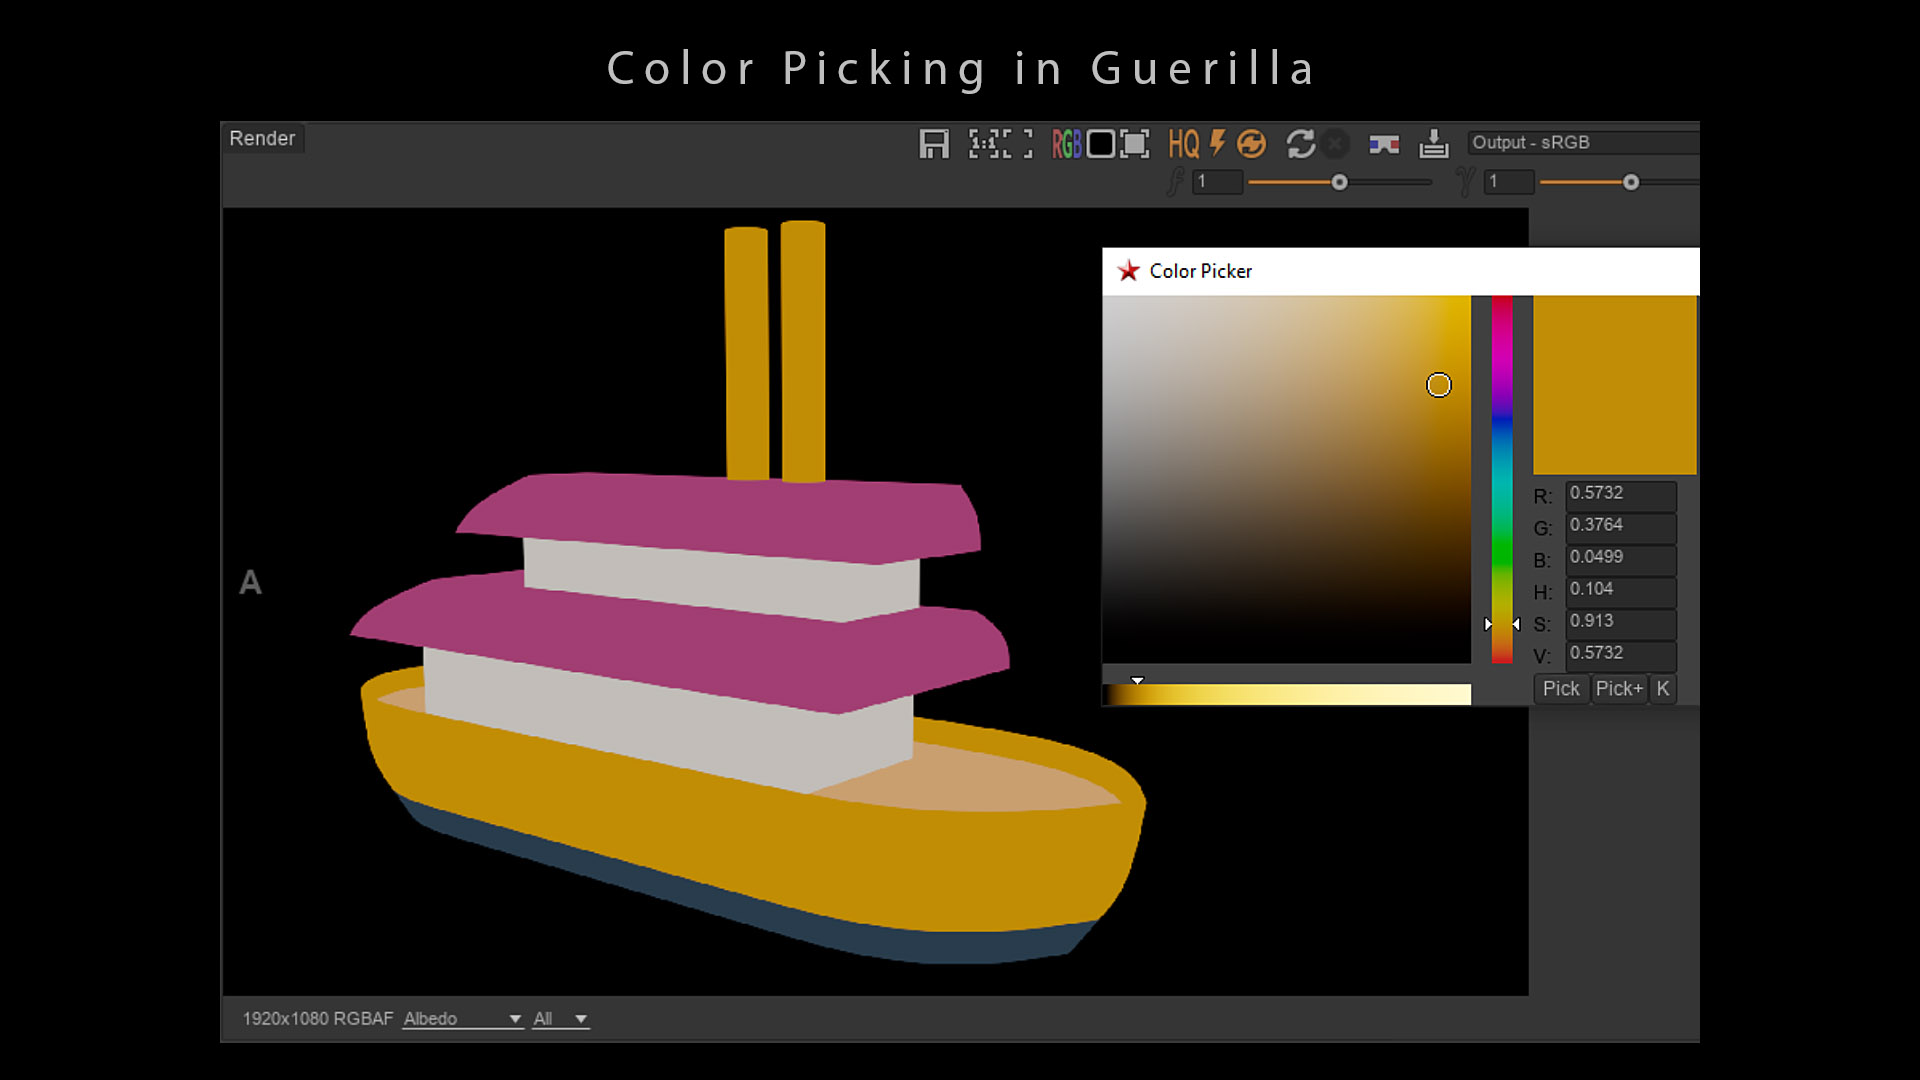The height and width of the screenshot is (1080, 1920).
Task: Toggle HQ high-quality render mode
Action: 1184,144
